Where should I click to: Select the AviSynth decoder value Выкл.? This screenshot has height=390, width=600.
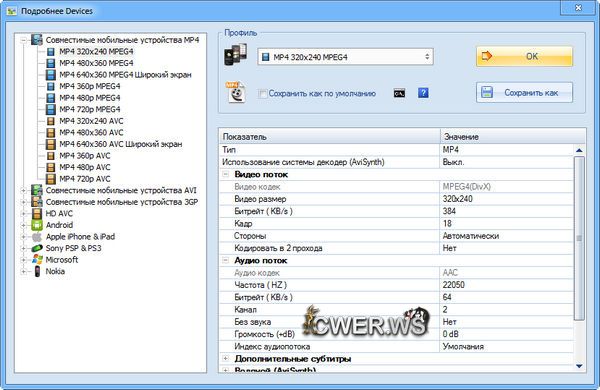[507, 162]
